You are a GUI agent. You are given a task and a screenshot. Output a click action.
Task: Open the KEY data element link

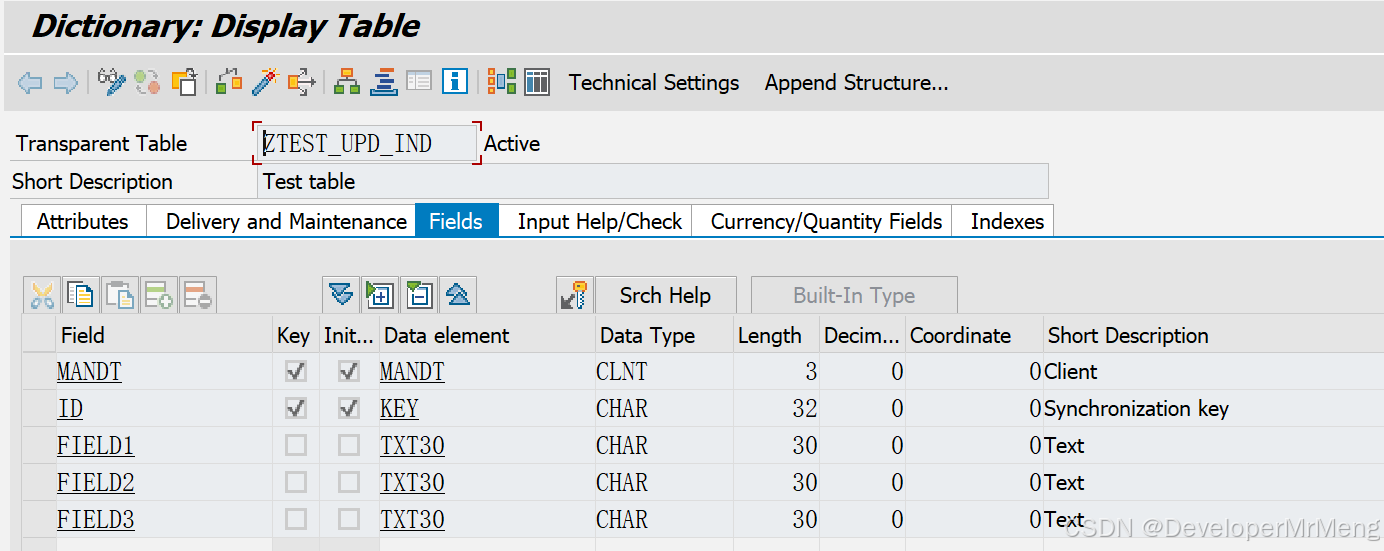click(399, 409)
